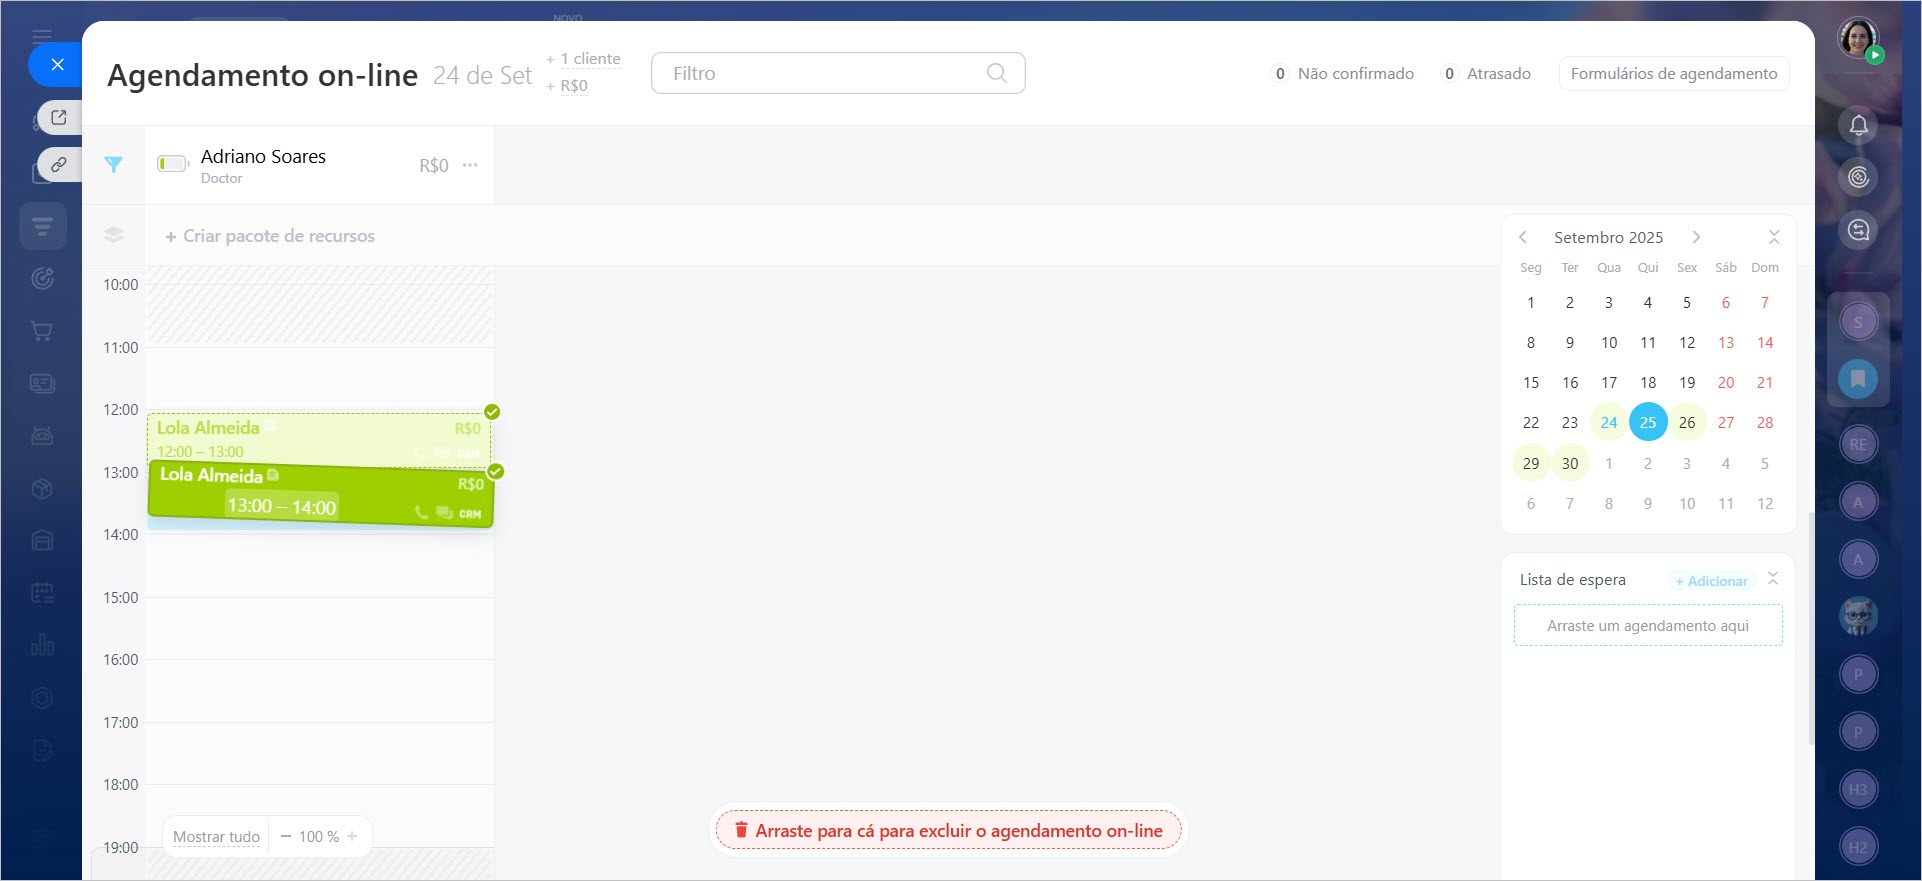Open the blue bookmark icon in right sidebar
This screenshot has height=881, width=1922.
1857,379
